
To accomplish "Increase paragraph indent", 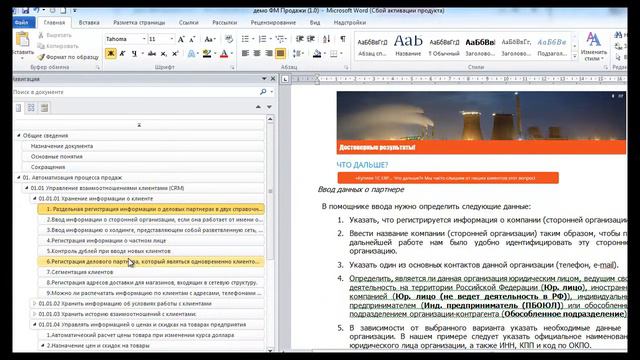I will [311, 39].
